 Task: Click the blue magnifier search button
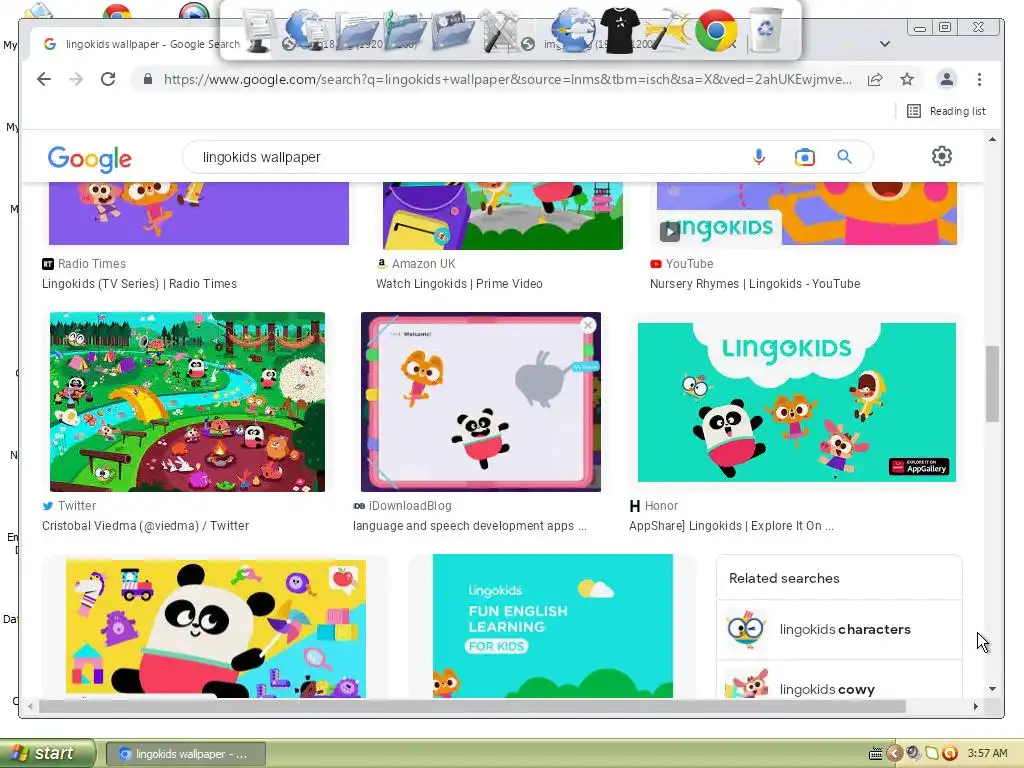click(x=844, y=157)
